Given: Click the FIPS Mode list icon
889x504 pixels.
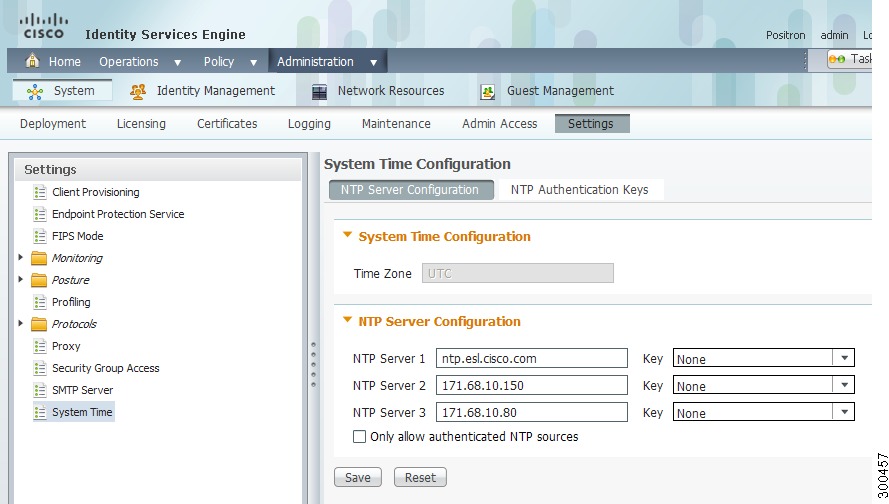Looking at the screenshot, I should click(x=40, y=236).
